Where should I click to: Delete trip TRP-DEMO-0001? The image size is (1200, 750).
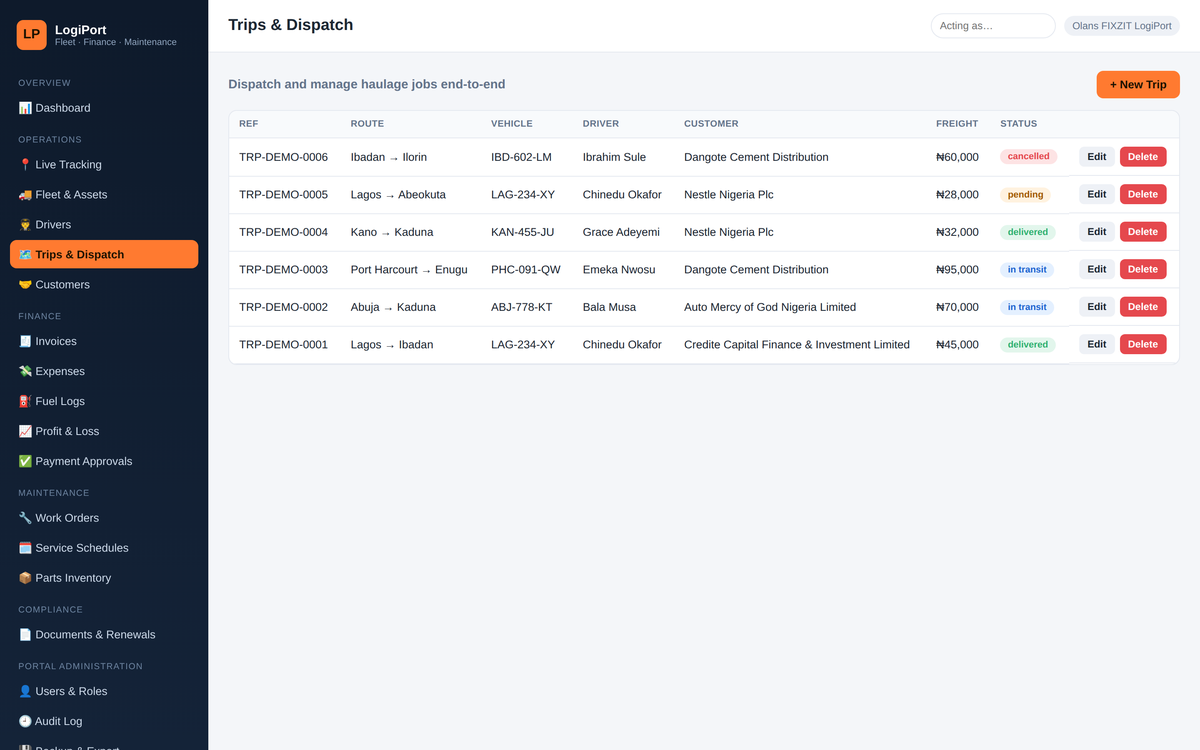pyautogui.click(x=1143, y=344)
